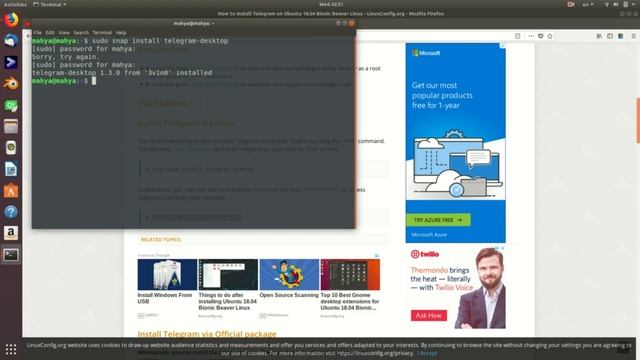Screen dimensions: 640x360
Task: Open the dark blue arrow app in the dock
Action: (x=11, y=62)
